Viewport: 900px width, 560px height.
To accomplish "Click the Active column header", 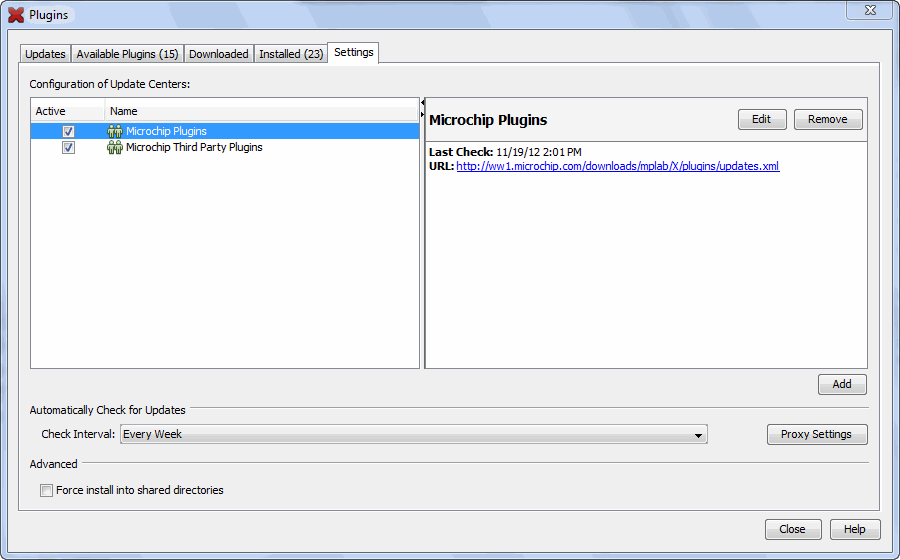I will [x=68, y=111].
